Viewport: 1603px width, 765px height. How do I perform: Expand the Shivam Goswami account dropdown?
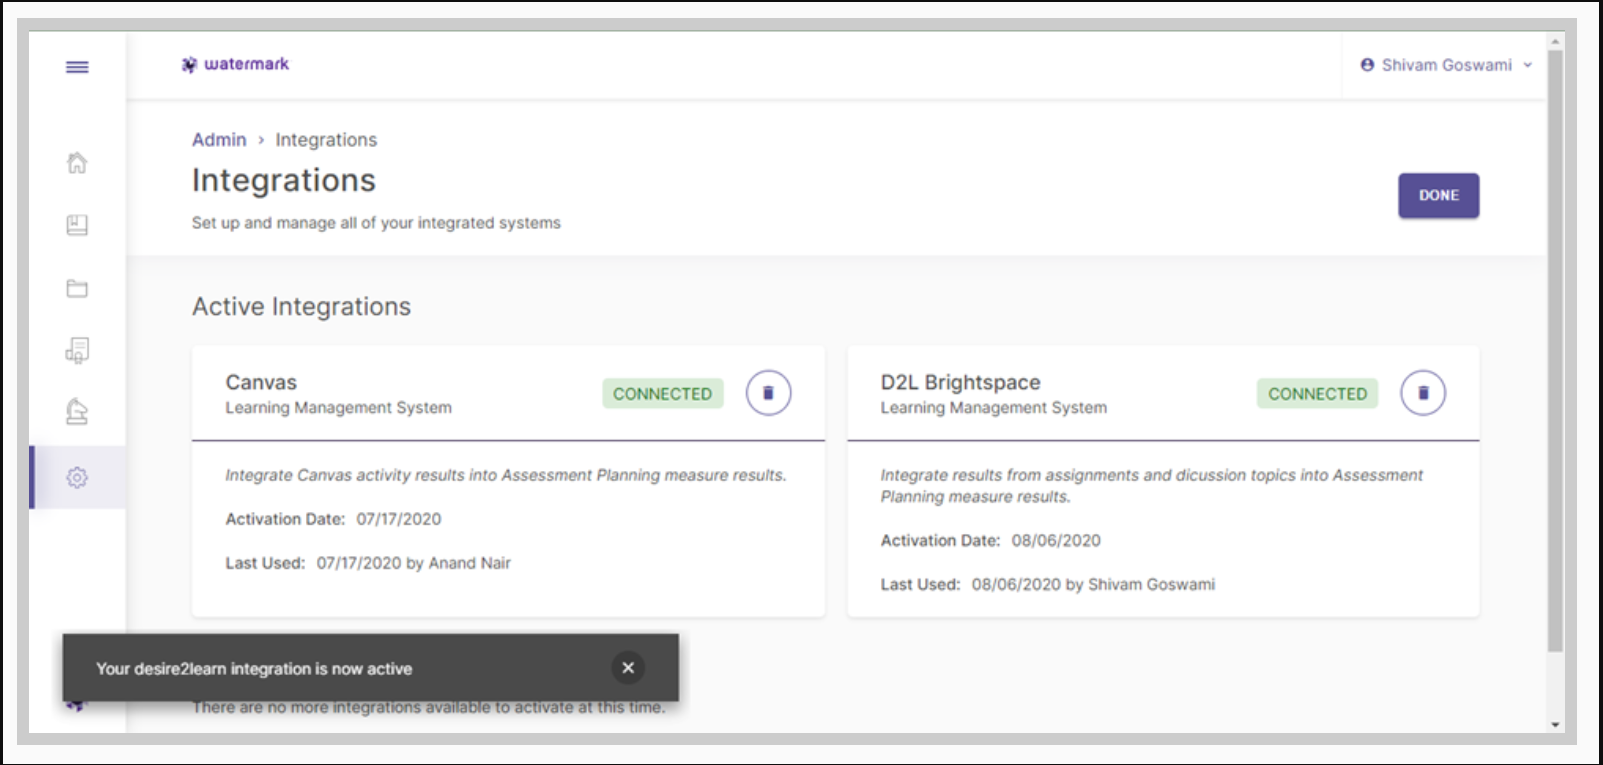pos(1528,65)
